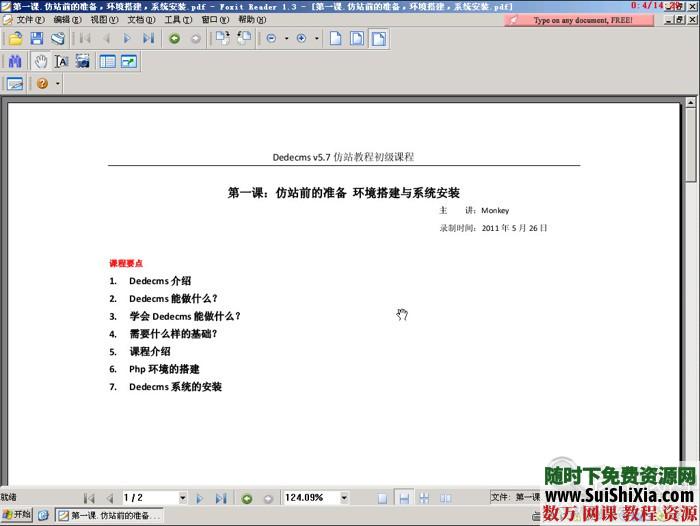Image resolution: width=700 pixels, height=526 pixels.
Task: Set Fit Page view
Action: coord(357,39)
